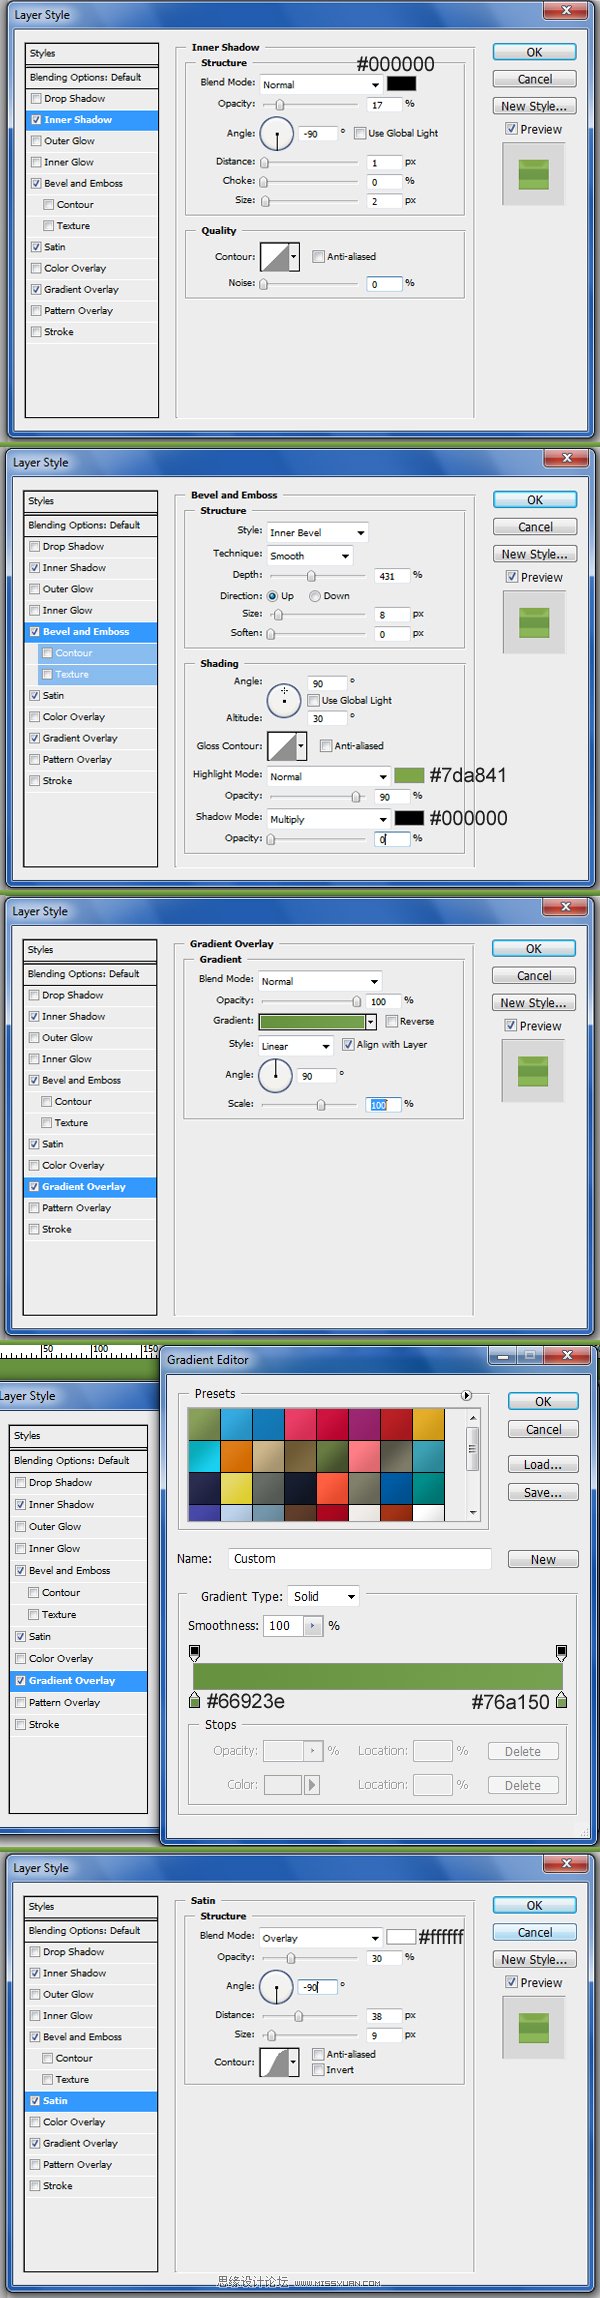This screenshot has height=2298, width=600.
Task: Click the Angle dial in Inner Shadow settings
Action: 277,133
